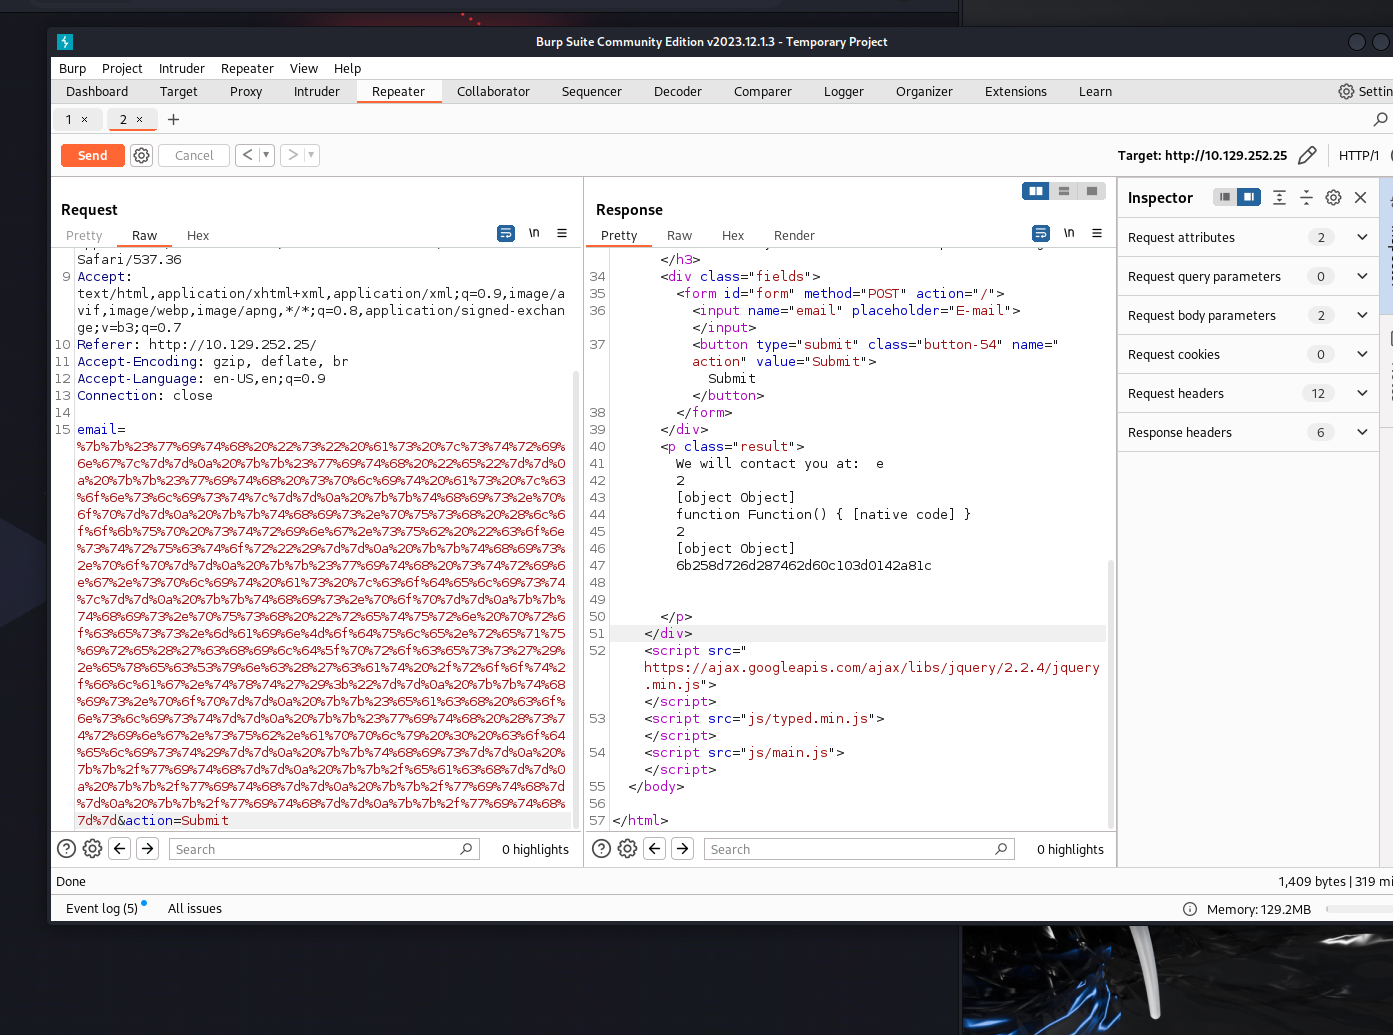Click the memory usage progress bar
The image size is (1393, 1035).
pos(1359,909)
